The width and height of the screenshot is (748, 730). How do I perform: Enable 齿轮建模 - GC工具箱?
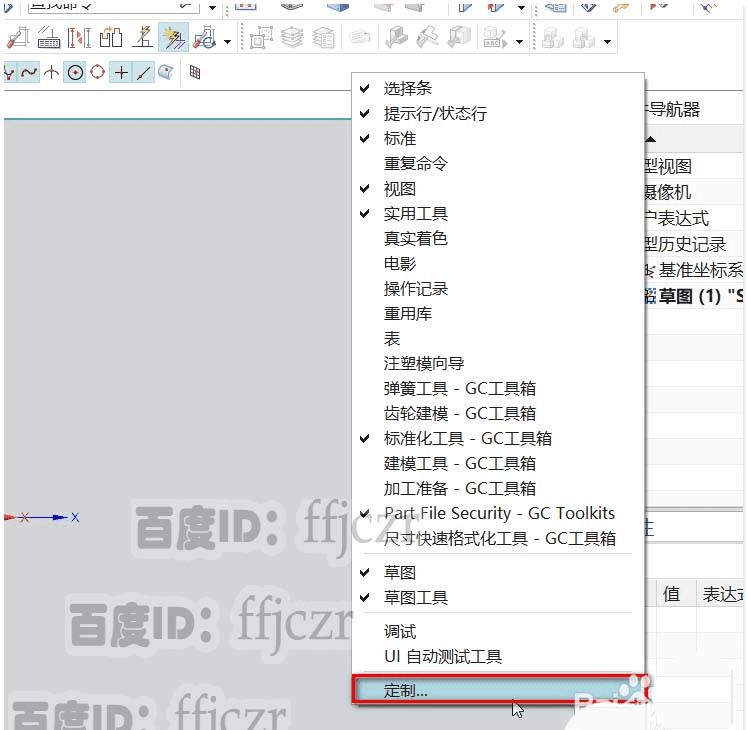[498, 414]
